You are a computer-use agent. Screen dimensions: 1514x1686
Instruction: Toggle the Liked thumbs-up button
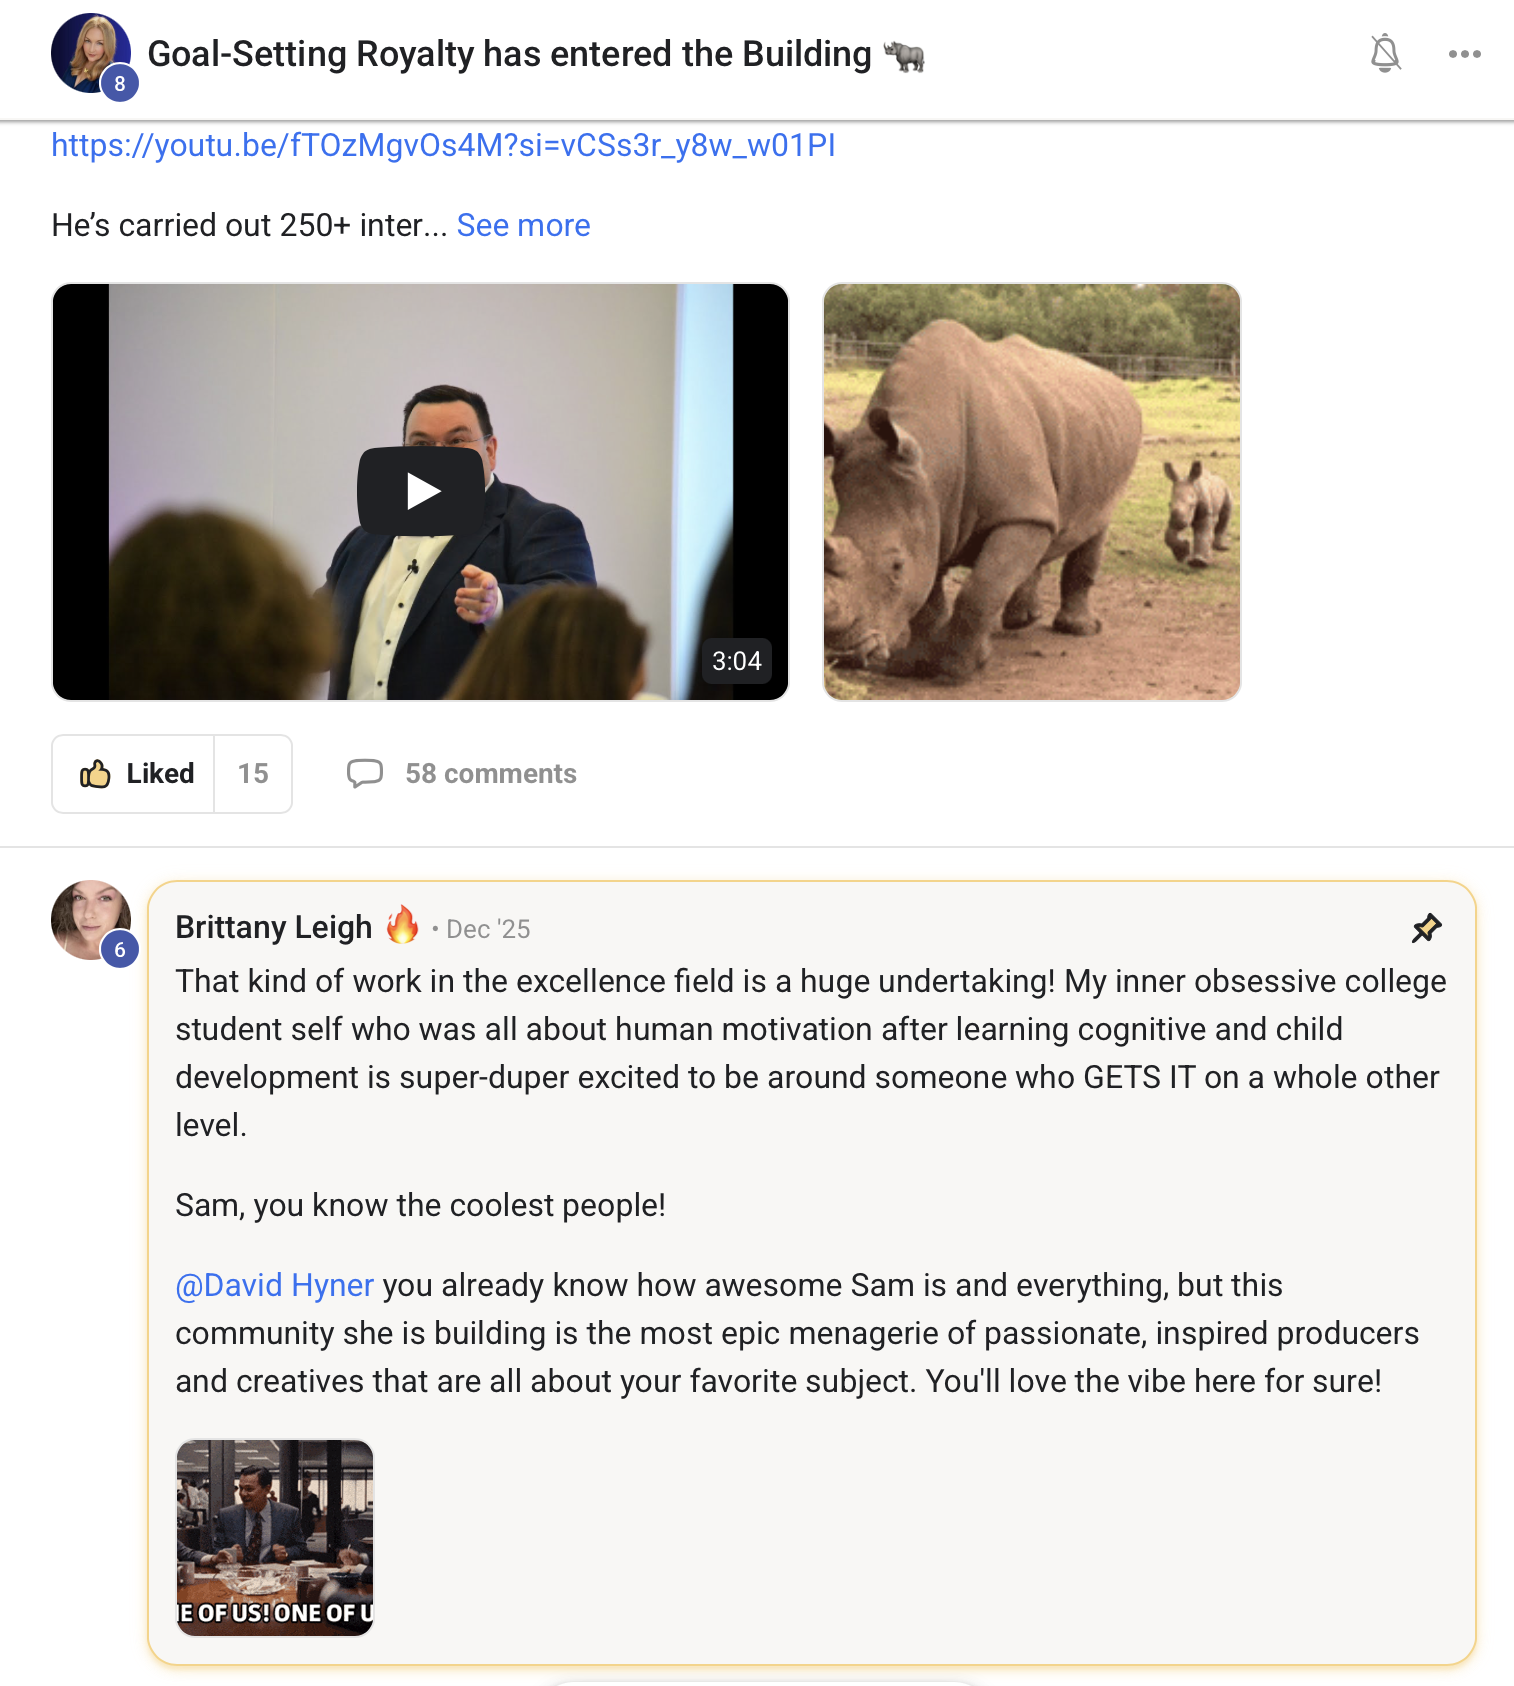(135, 774)
